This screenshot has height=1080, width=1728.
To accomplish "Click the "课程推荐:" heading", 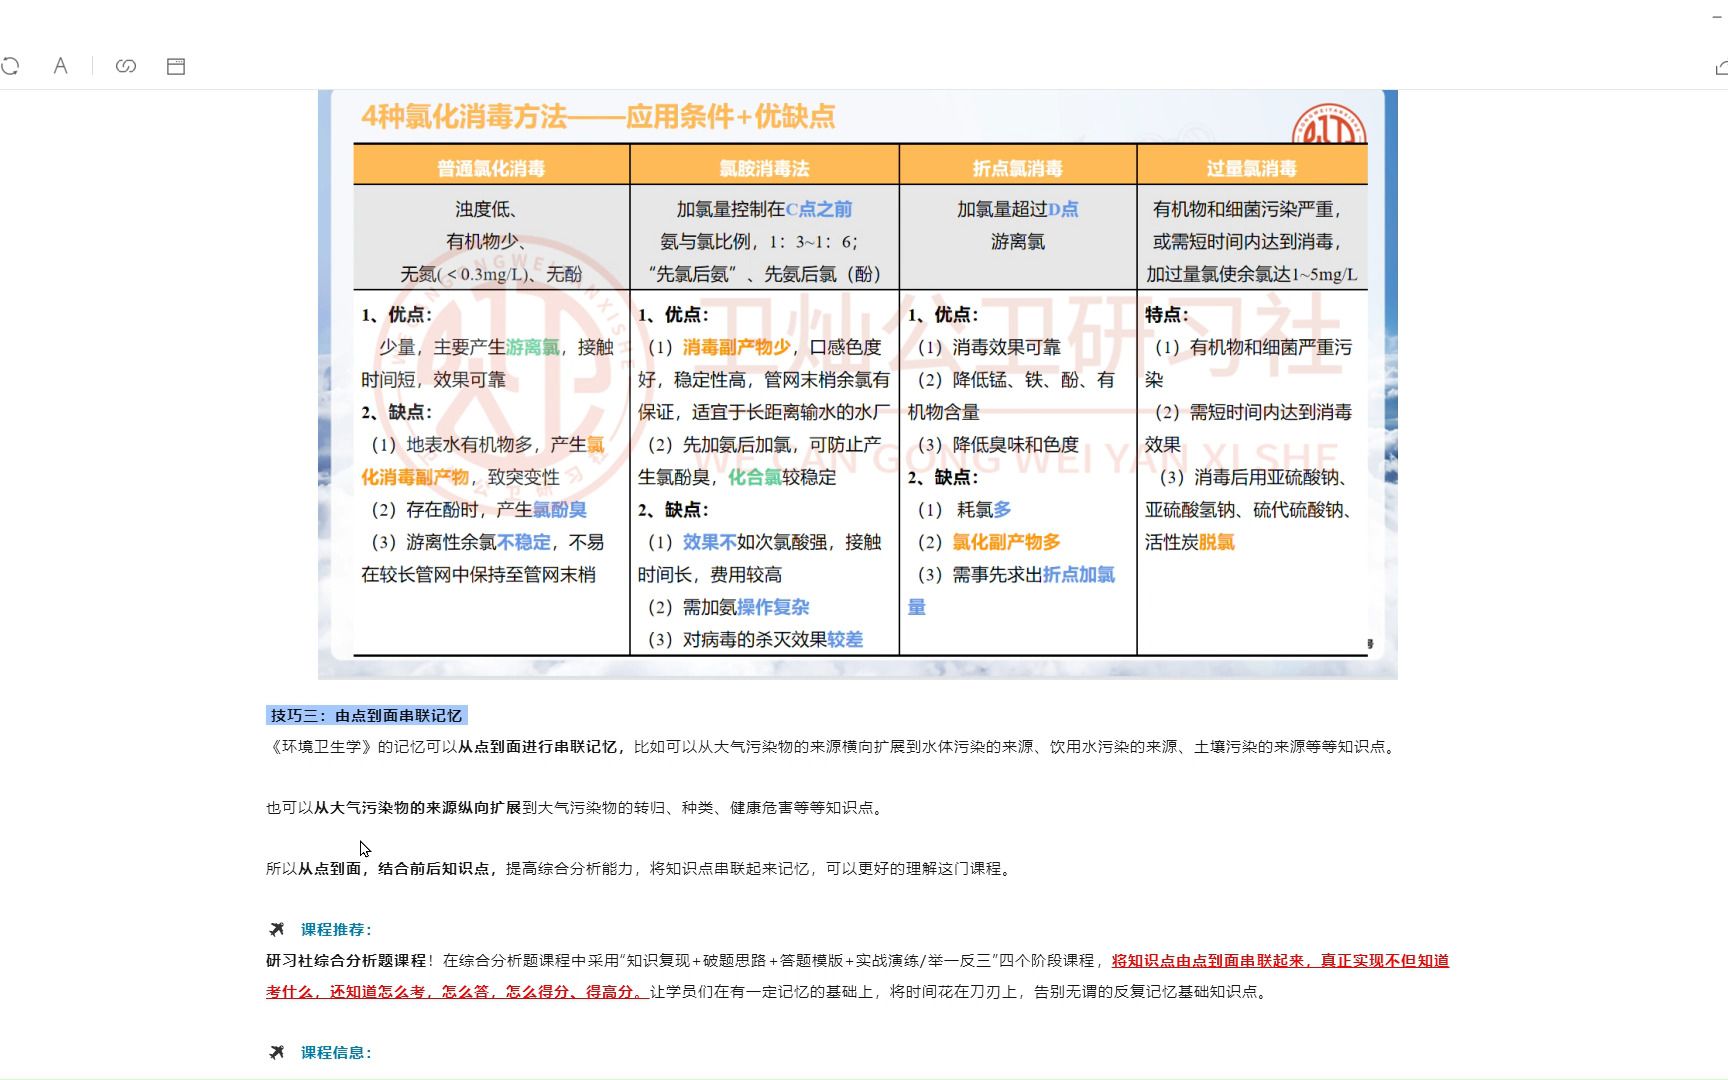I will 336,930.
